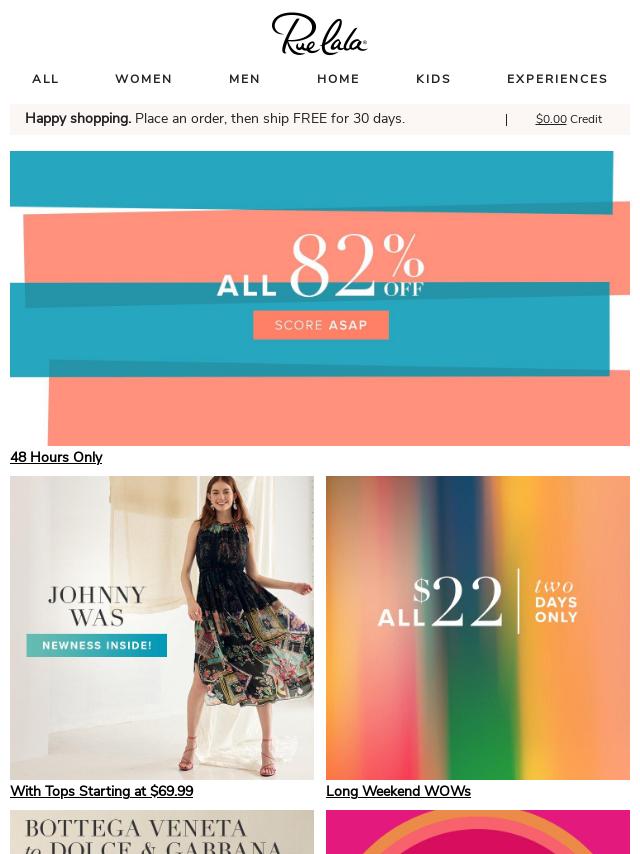The image size is (640, 854).
Task: Open the All 82% Off banner
Action: coord(320,298)
